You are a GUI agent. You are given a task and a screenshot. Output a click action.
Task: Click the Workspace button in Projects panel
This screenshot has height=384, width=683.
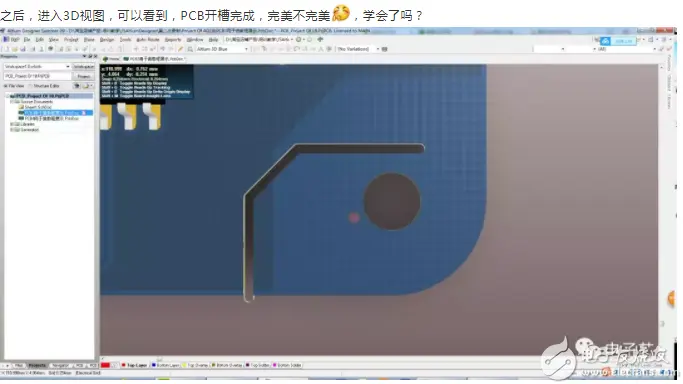83,67
